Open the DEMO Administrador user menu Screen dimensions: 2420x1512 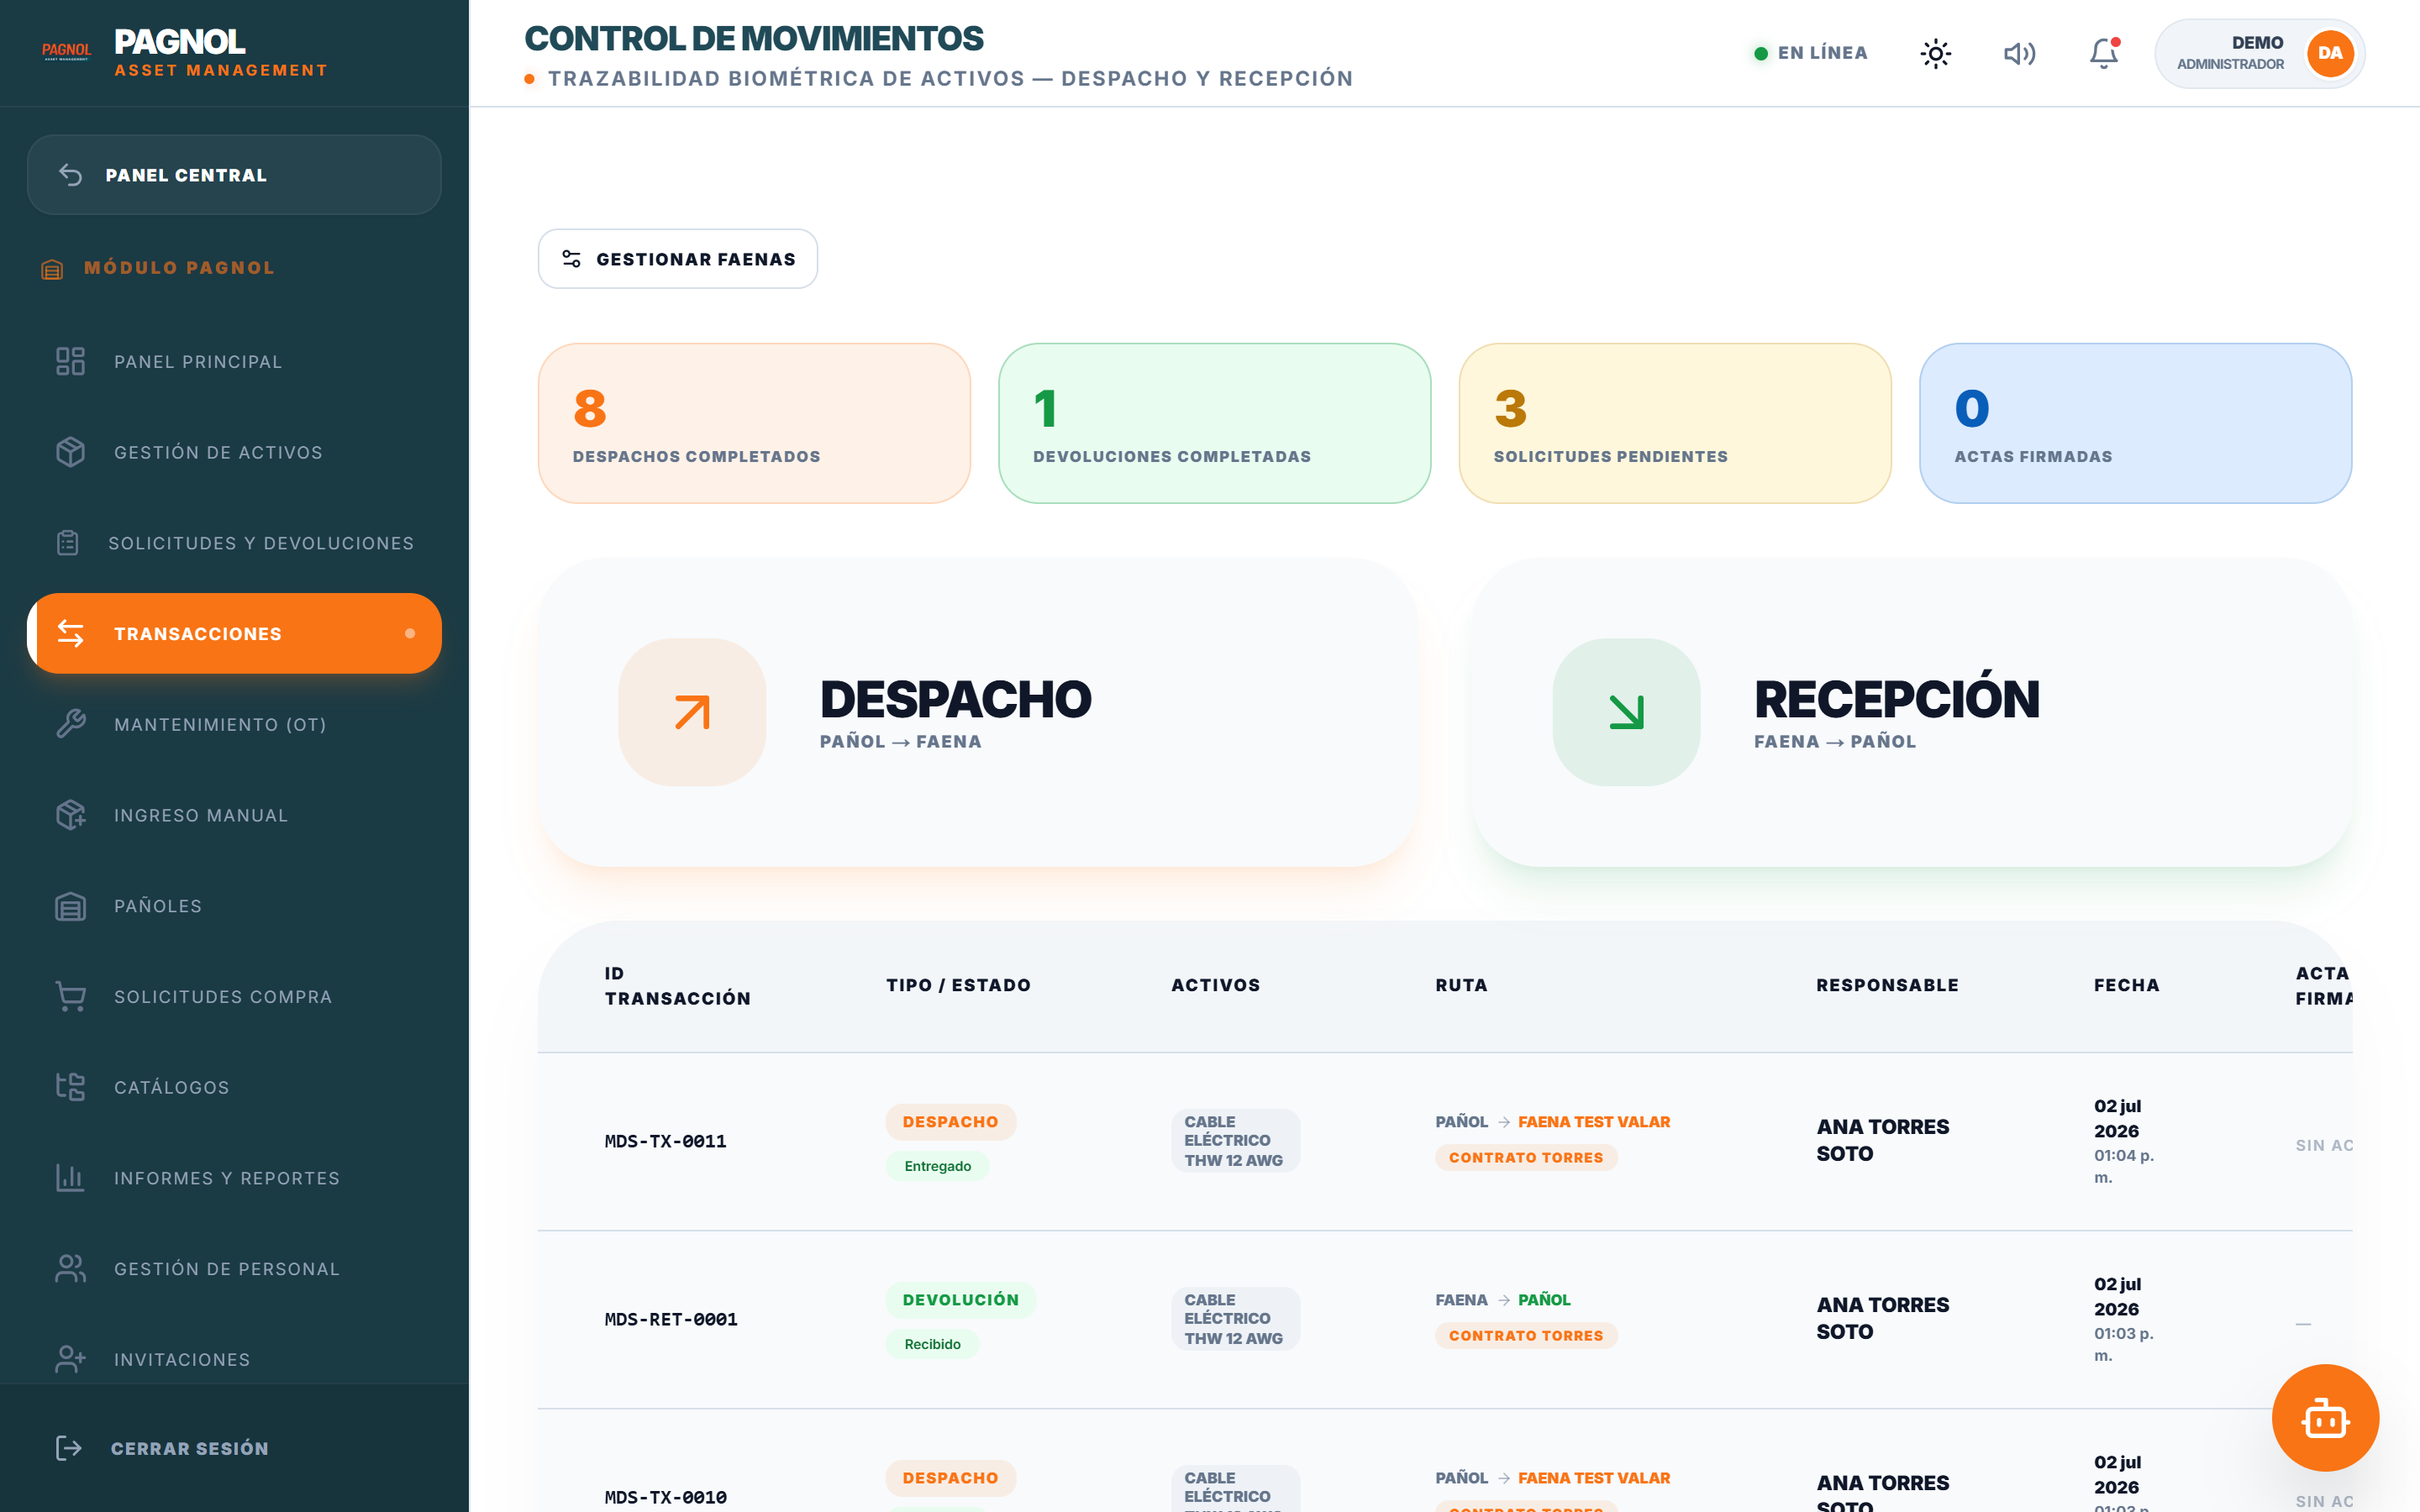point(2259,53)
